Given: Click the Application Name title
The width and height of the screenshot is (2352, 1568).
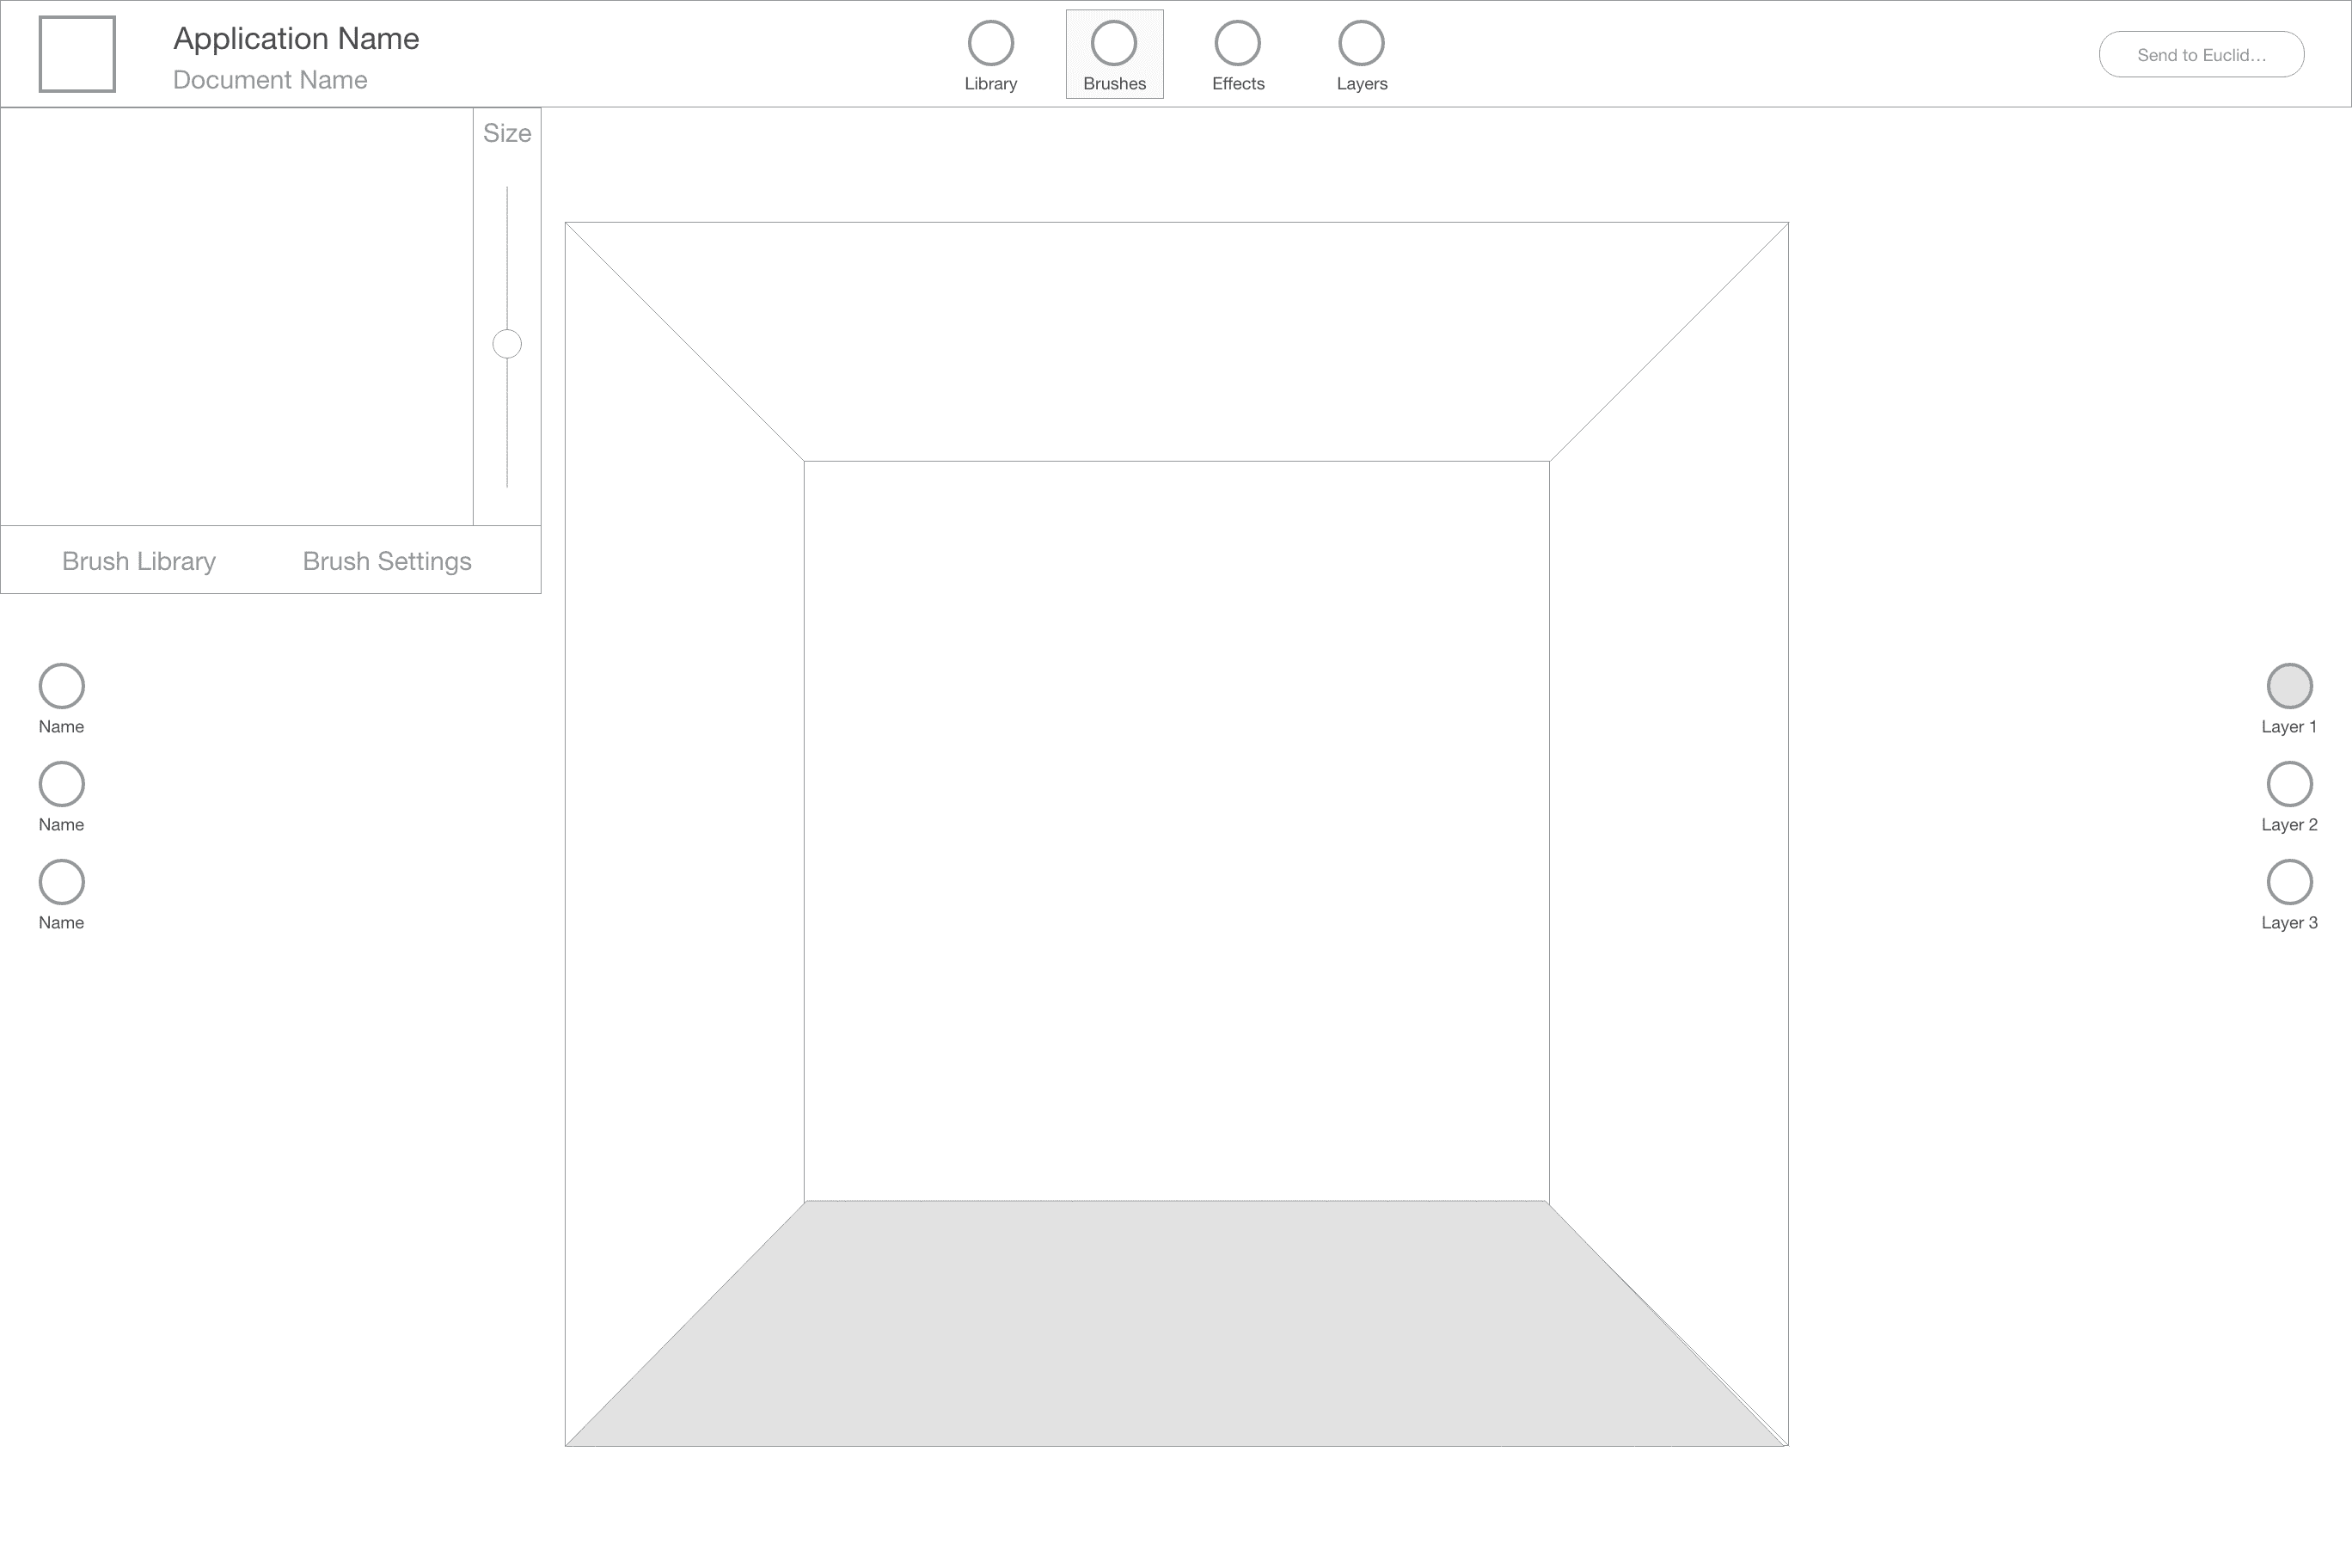Looking at the screenshot, I should click(x=297, y=38).
